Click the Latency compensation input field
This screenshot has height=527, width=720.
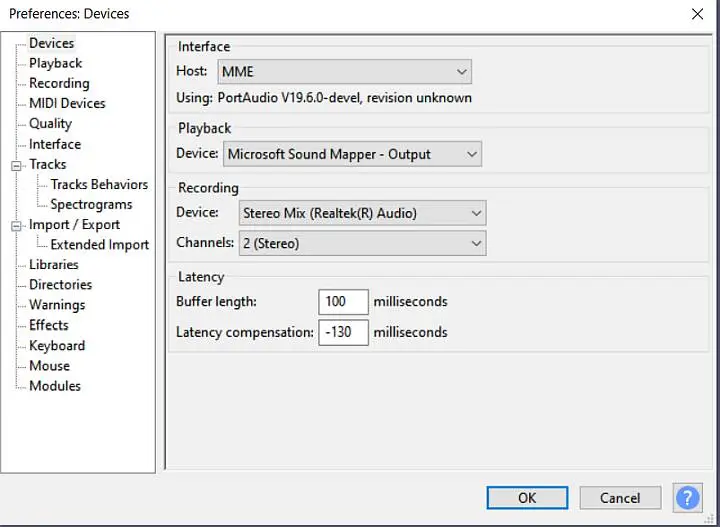pyautogui.click(x=343, y=332)
